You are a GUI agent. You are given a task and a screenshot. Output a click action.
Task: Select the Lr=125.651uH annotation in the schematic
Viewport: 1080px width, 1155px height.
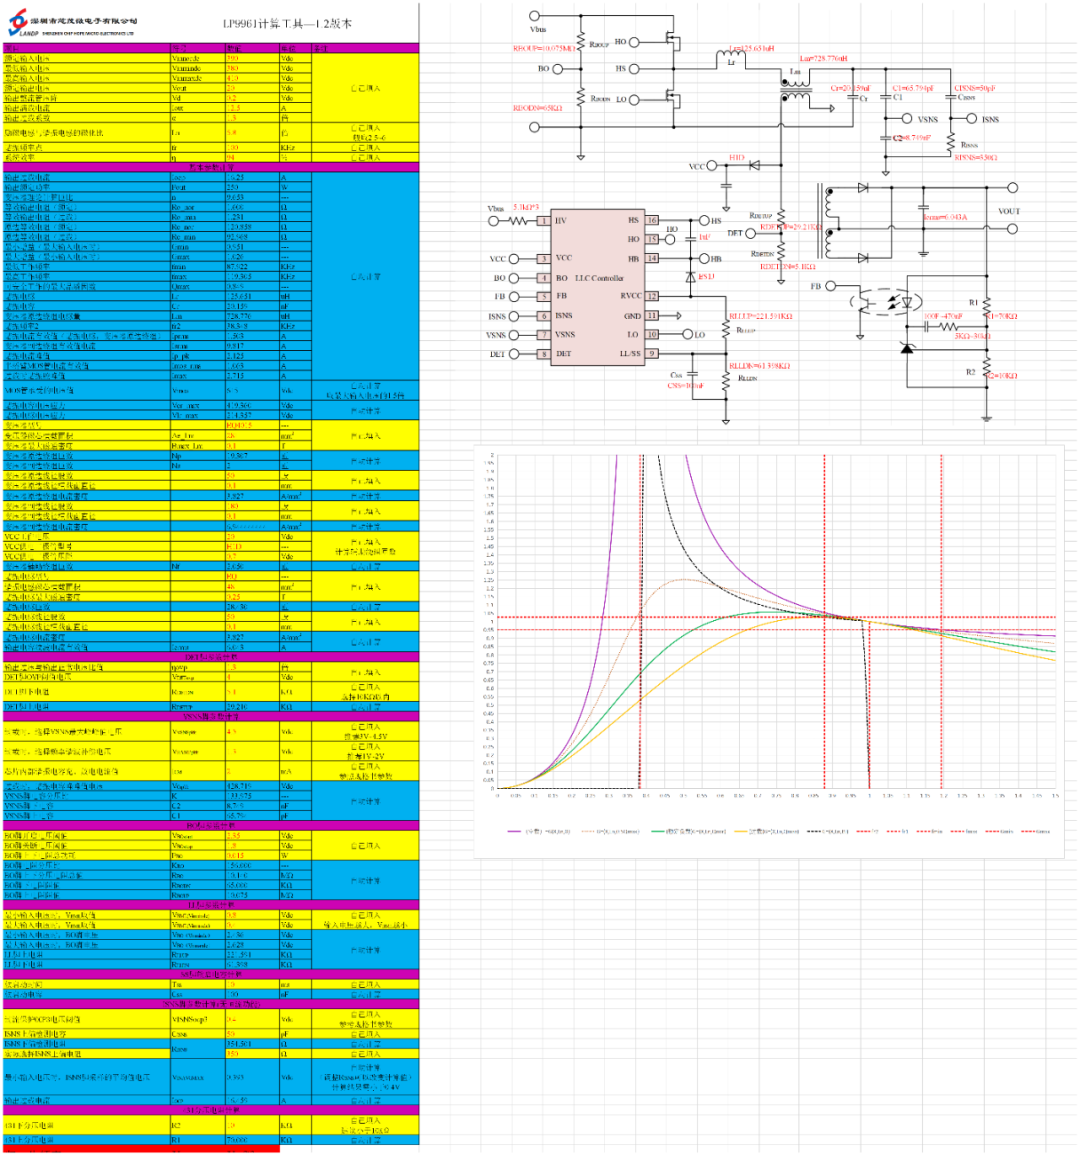click(x=751, y=49)
